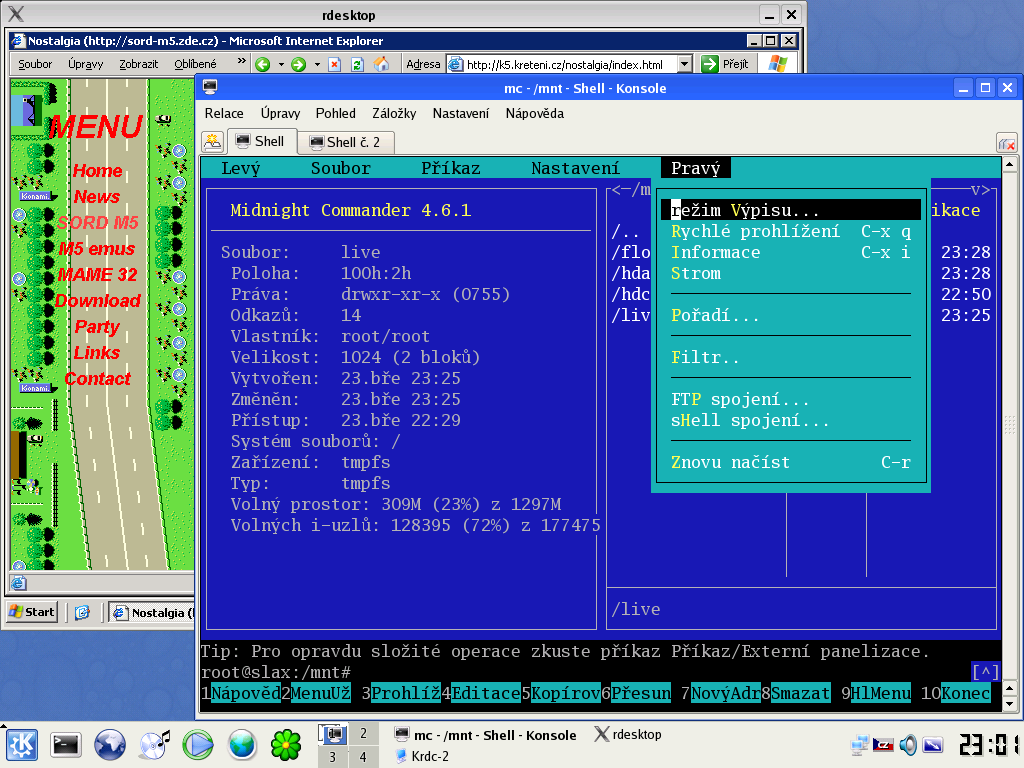Open the Forward history dropdown arrow in IE
1024x768 pixels.
click(x=317, y=64)
